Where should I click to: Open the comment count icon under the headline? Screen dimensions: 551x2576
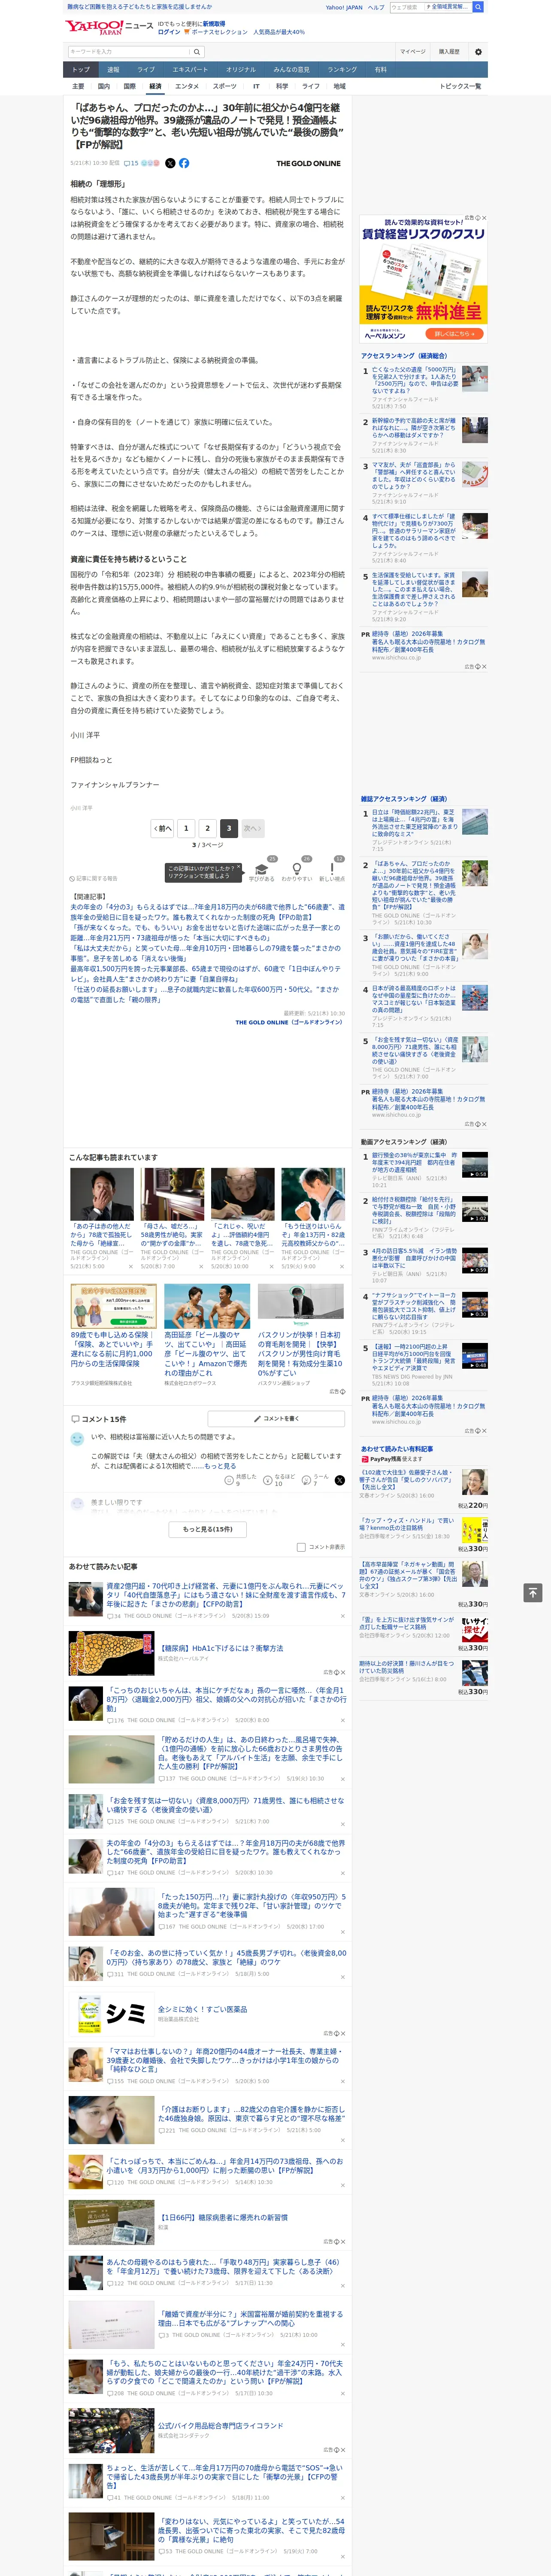(130, 163)
